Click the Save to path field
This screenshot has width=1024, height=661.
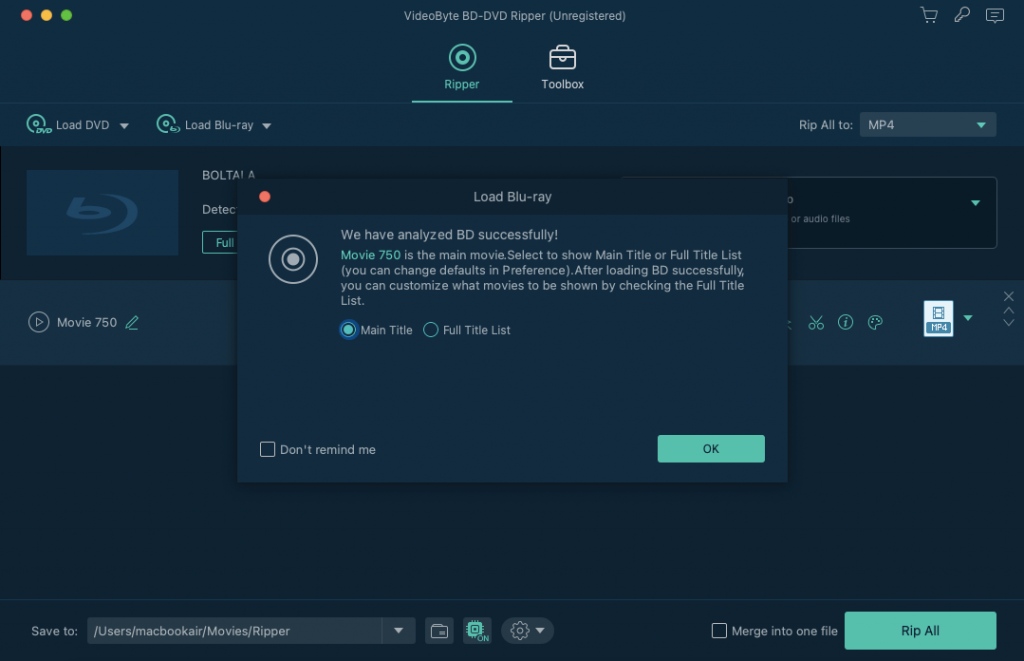(234, 631)
